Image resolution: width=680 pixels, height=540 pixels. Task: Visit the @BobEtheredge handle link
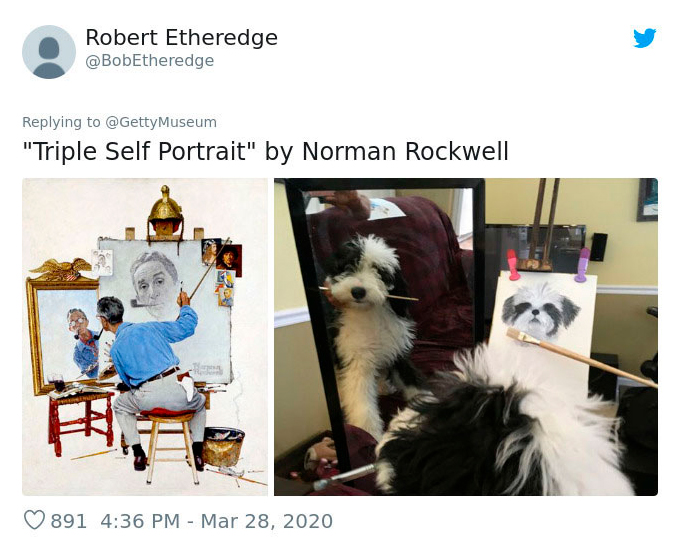tap(150, 60)
